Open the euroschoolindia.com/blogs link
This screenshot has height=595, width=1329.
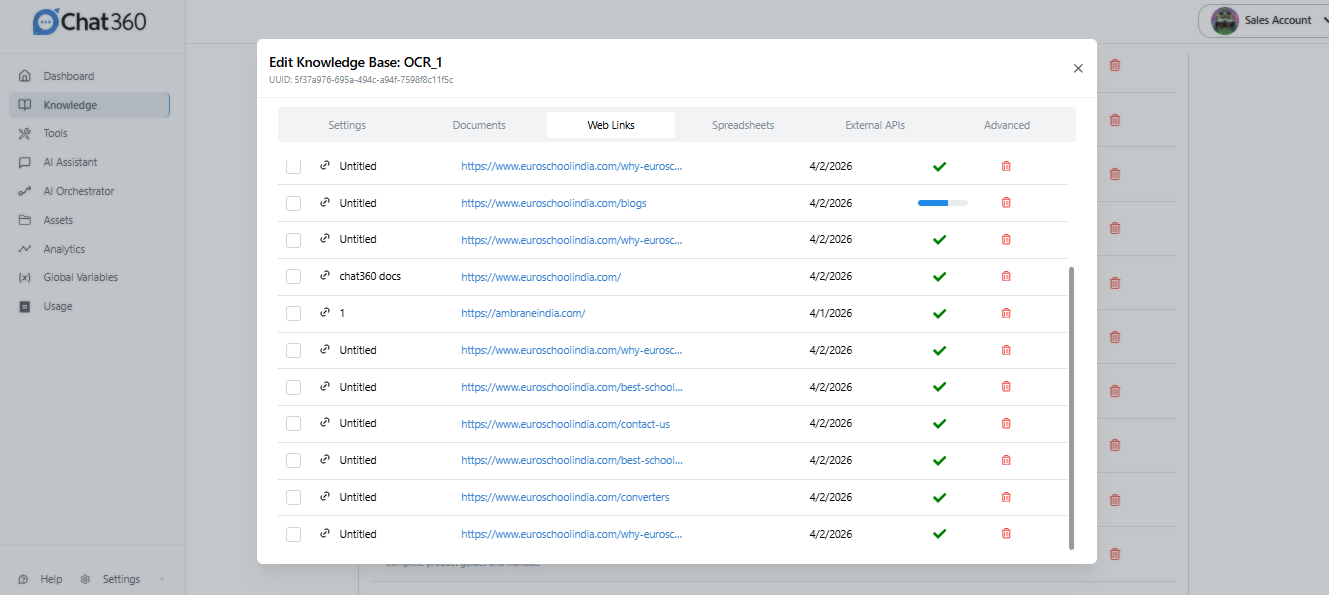coord(554,203)
